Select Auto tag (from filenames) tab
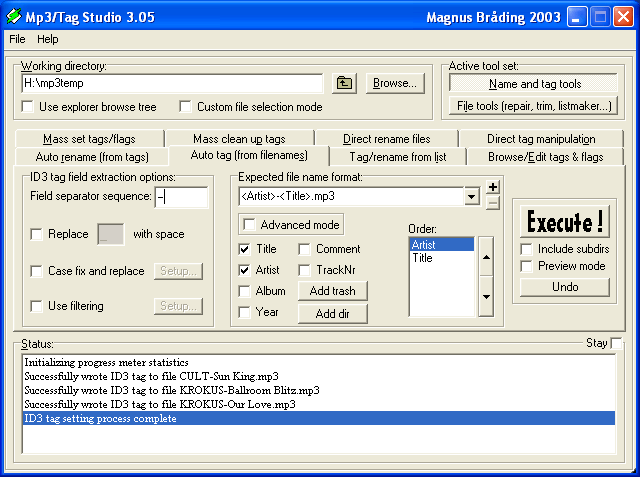Image resolution: width=640 pixels, height=477 pixels. pos(249,155)
